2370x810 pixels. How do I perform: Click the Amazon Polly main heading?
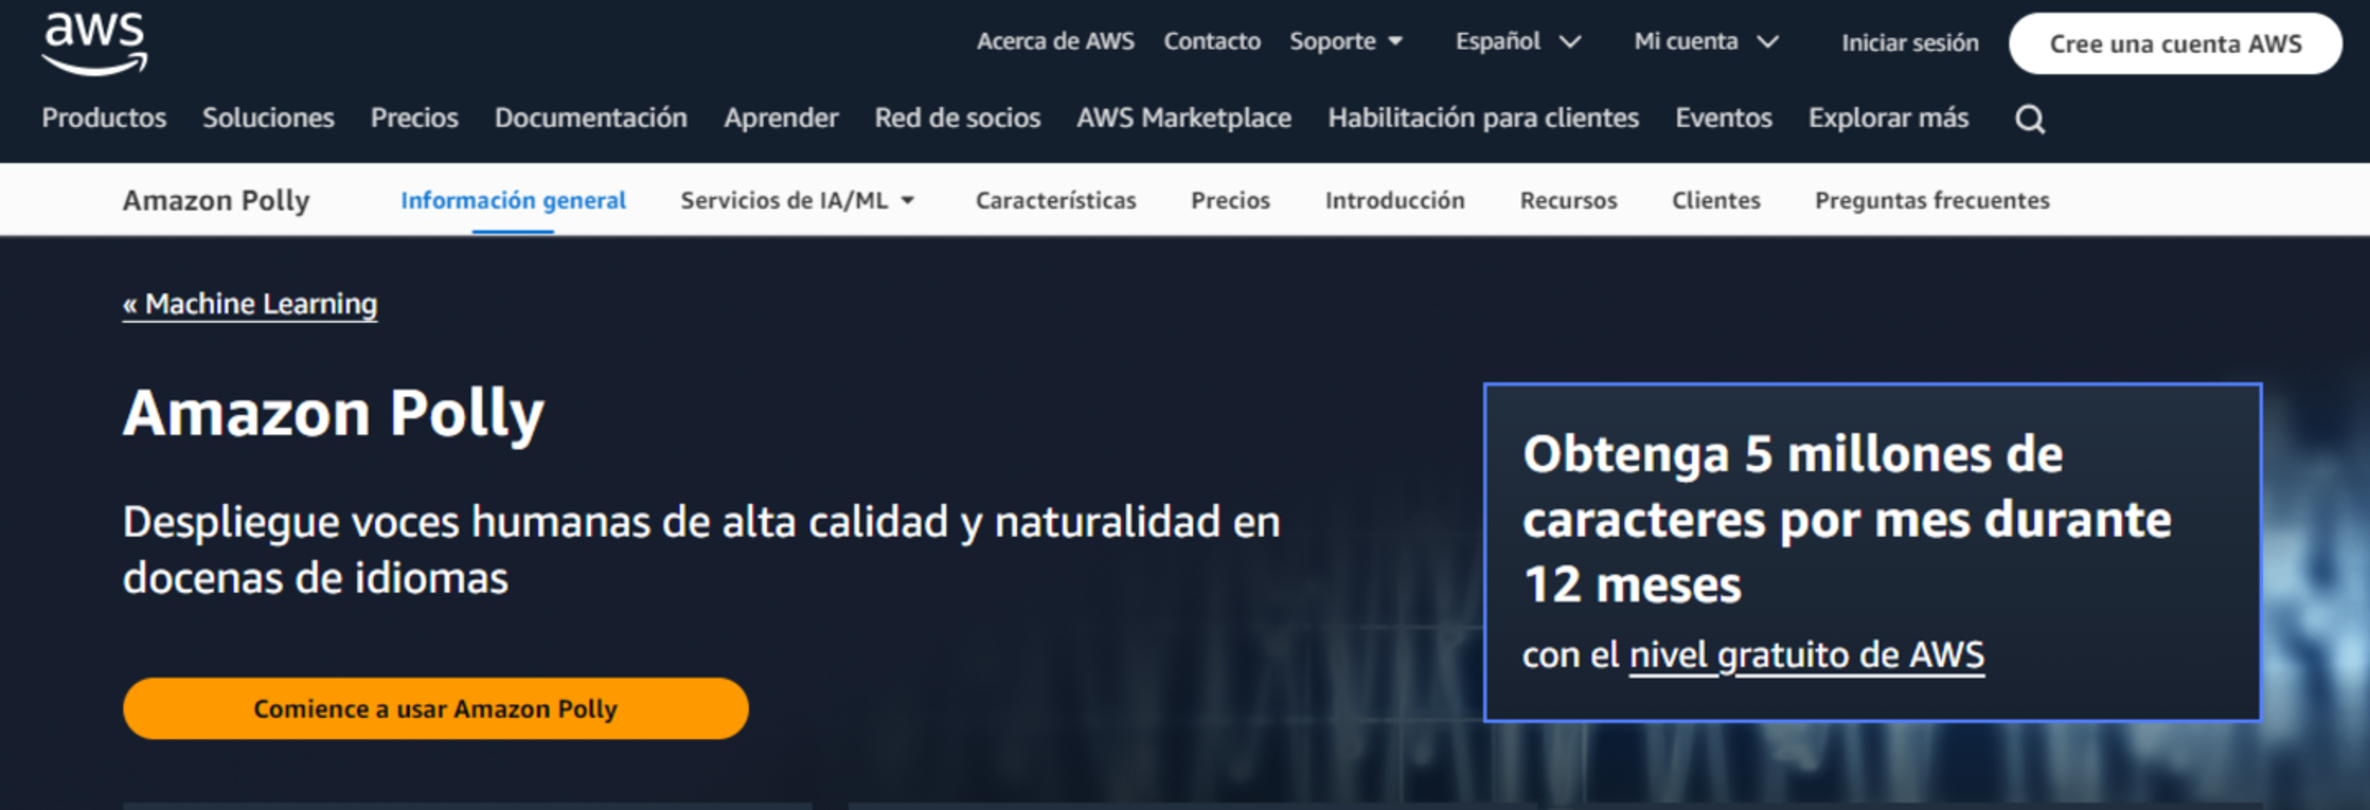(x=333, y=413)
